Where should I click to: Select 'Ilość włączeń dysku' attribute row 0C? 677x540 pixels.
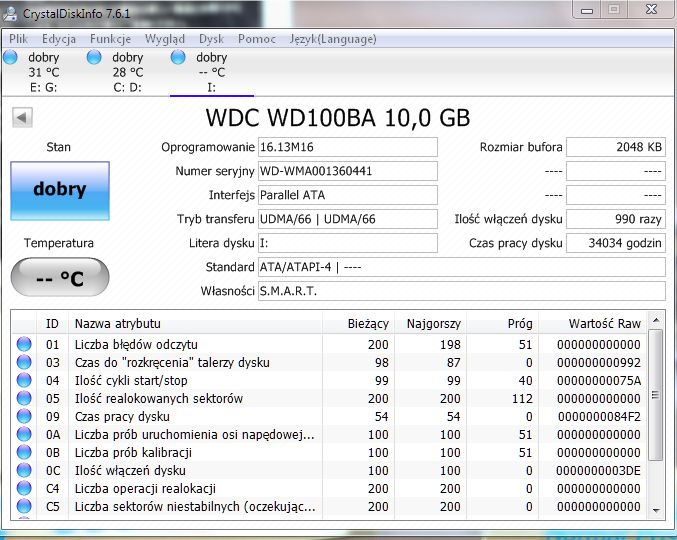(329, 470)
